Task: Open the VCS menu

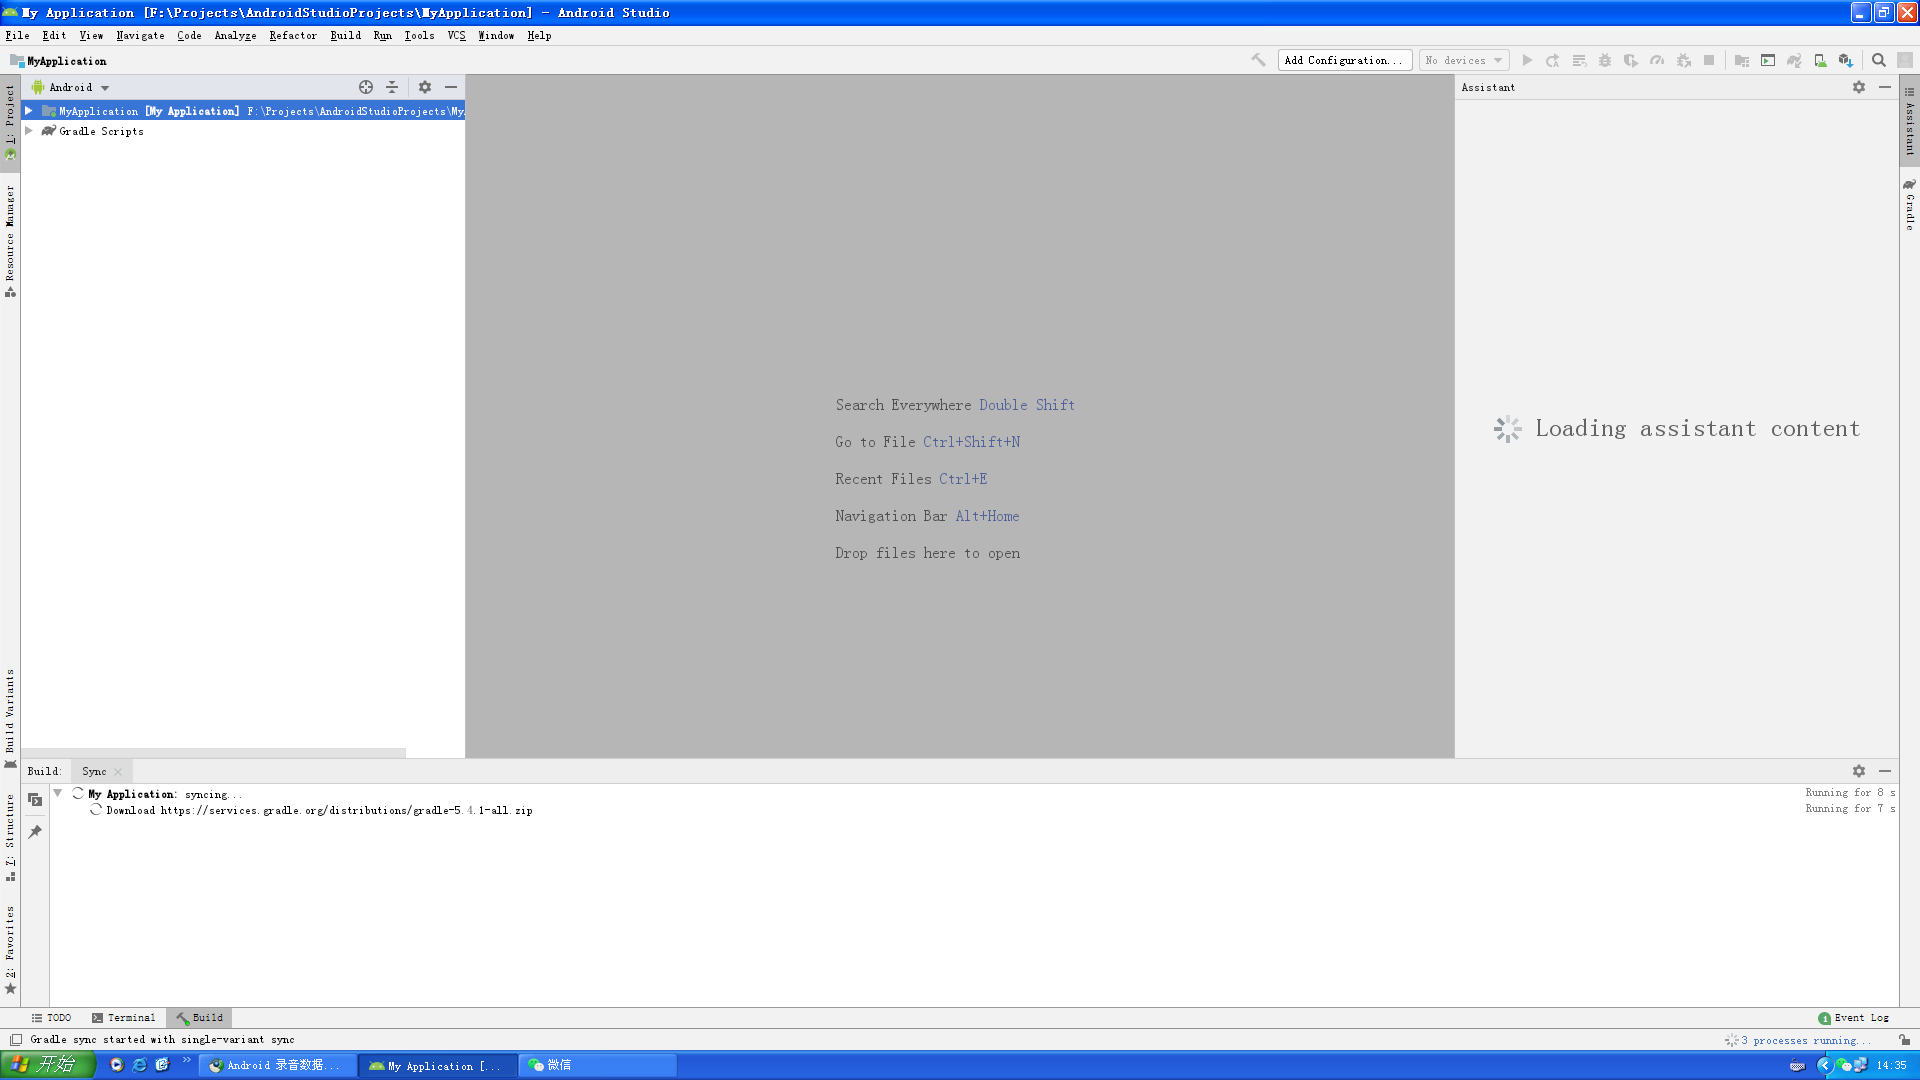Action: click(x=456, y=35)
